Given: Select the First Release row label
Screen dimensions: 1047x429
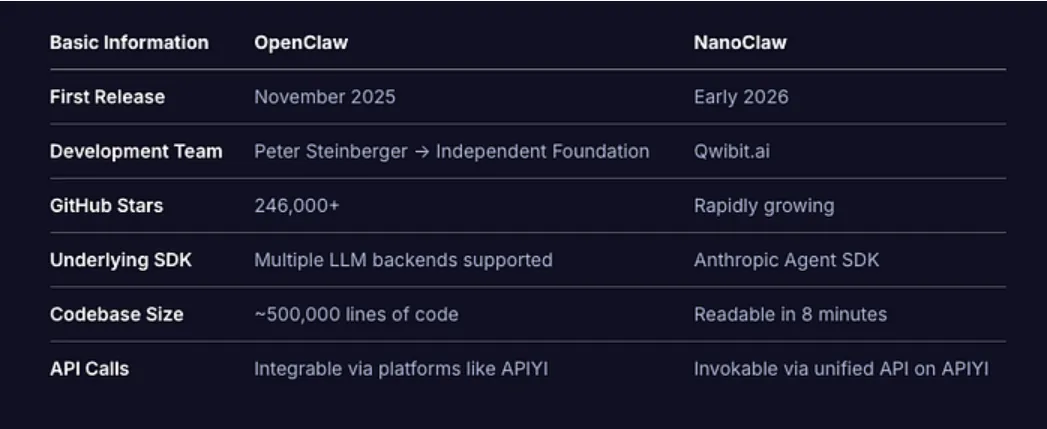Looking at the screenshot, I should (107, 97).
